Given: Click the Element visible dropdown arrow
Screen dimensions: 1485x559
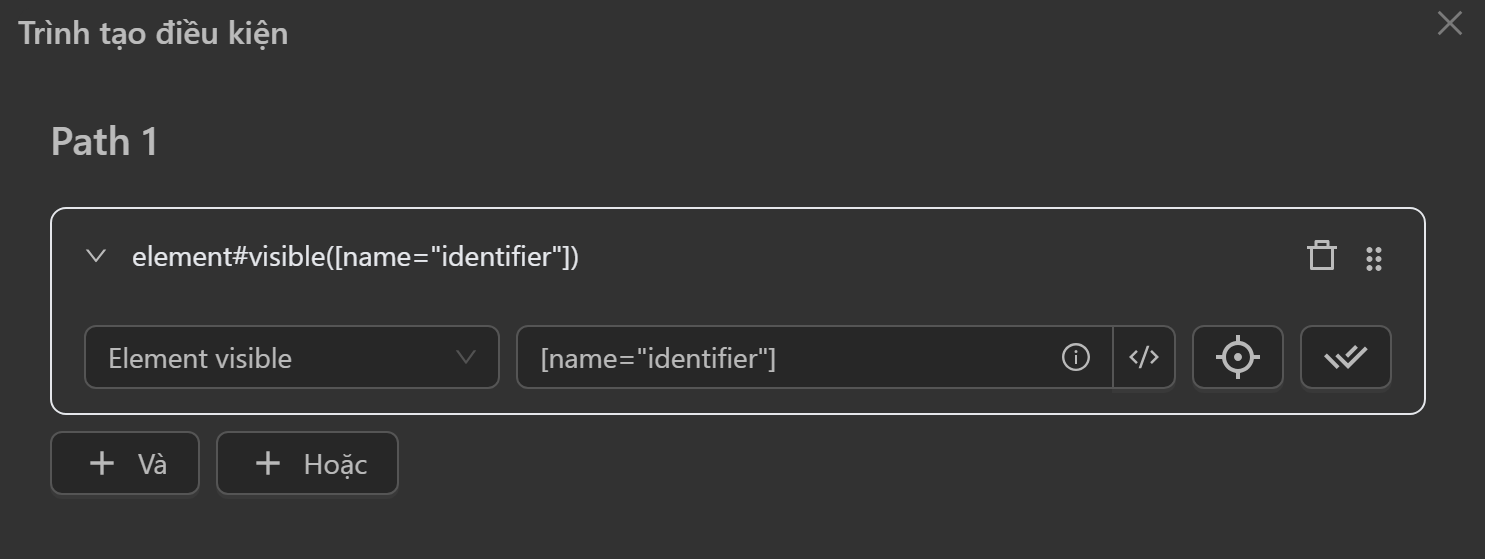Looking at the screenshot, I should pos(465,357).
